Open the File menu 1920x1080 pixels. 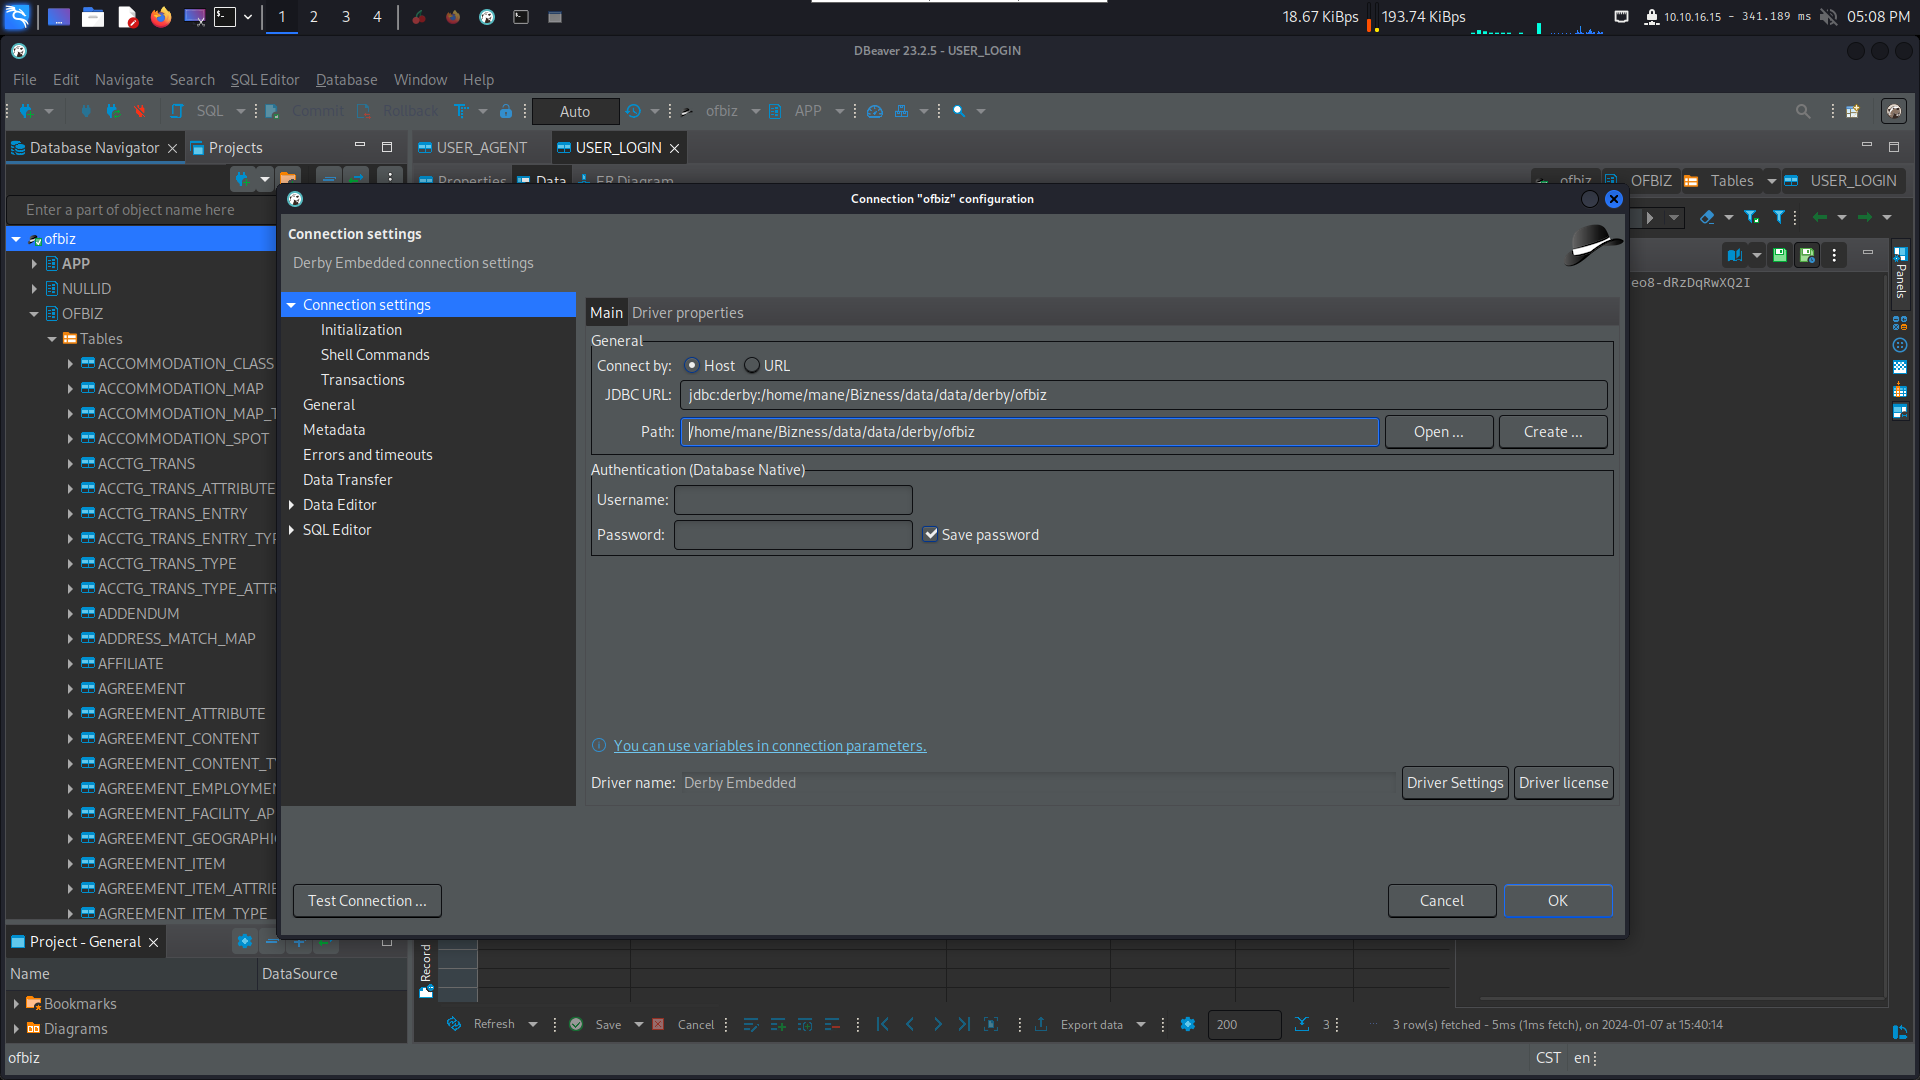(24, 80)
